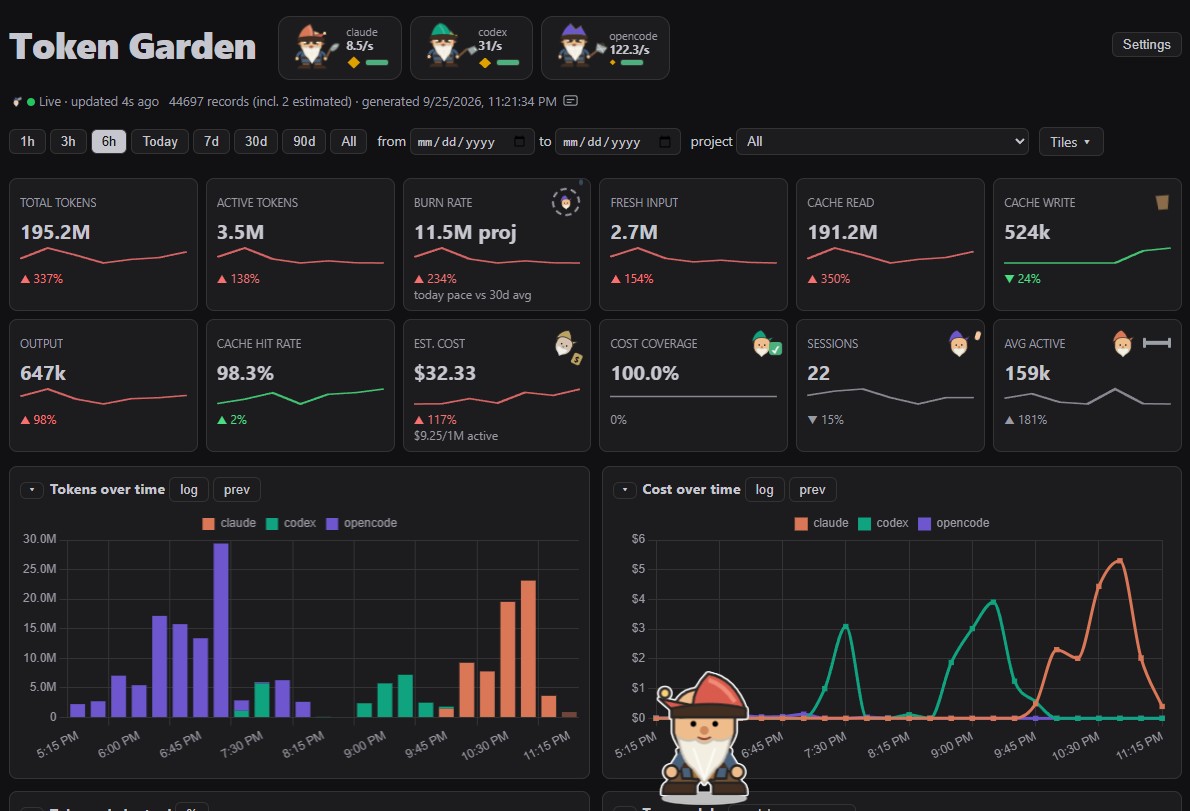Click the green bar under codex rate
The image size is (1190, 811).
tap(508, 63)
